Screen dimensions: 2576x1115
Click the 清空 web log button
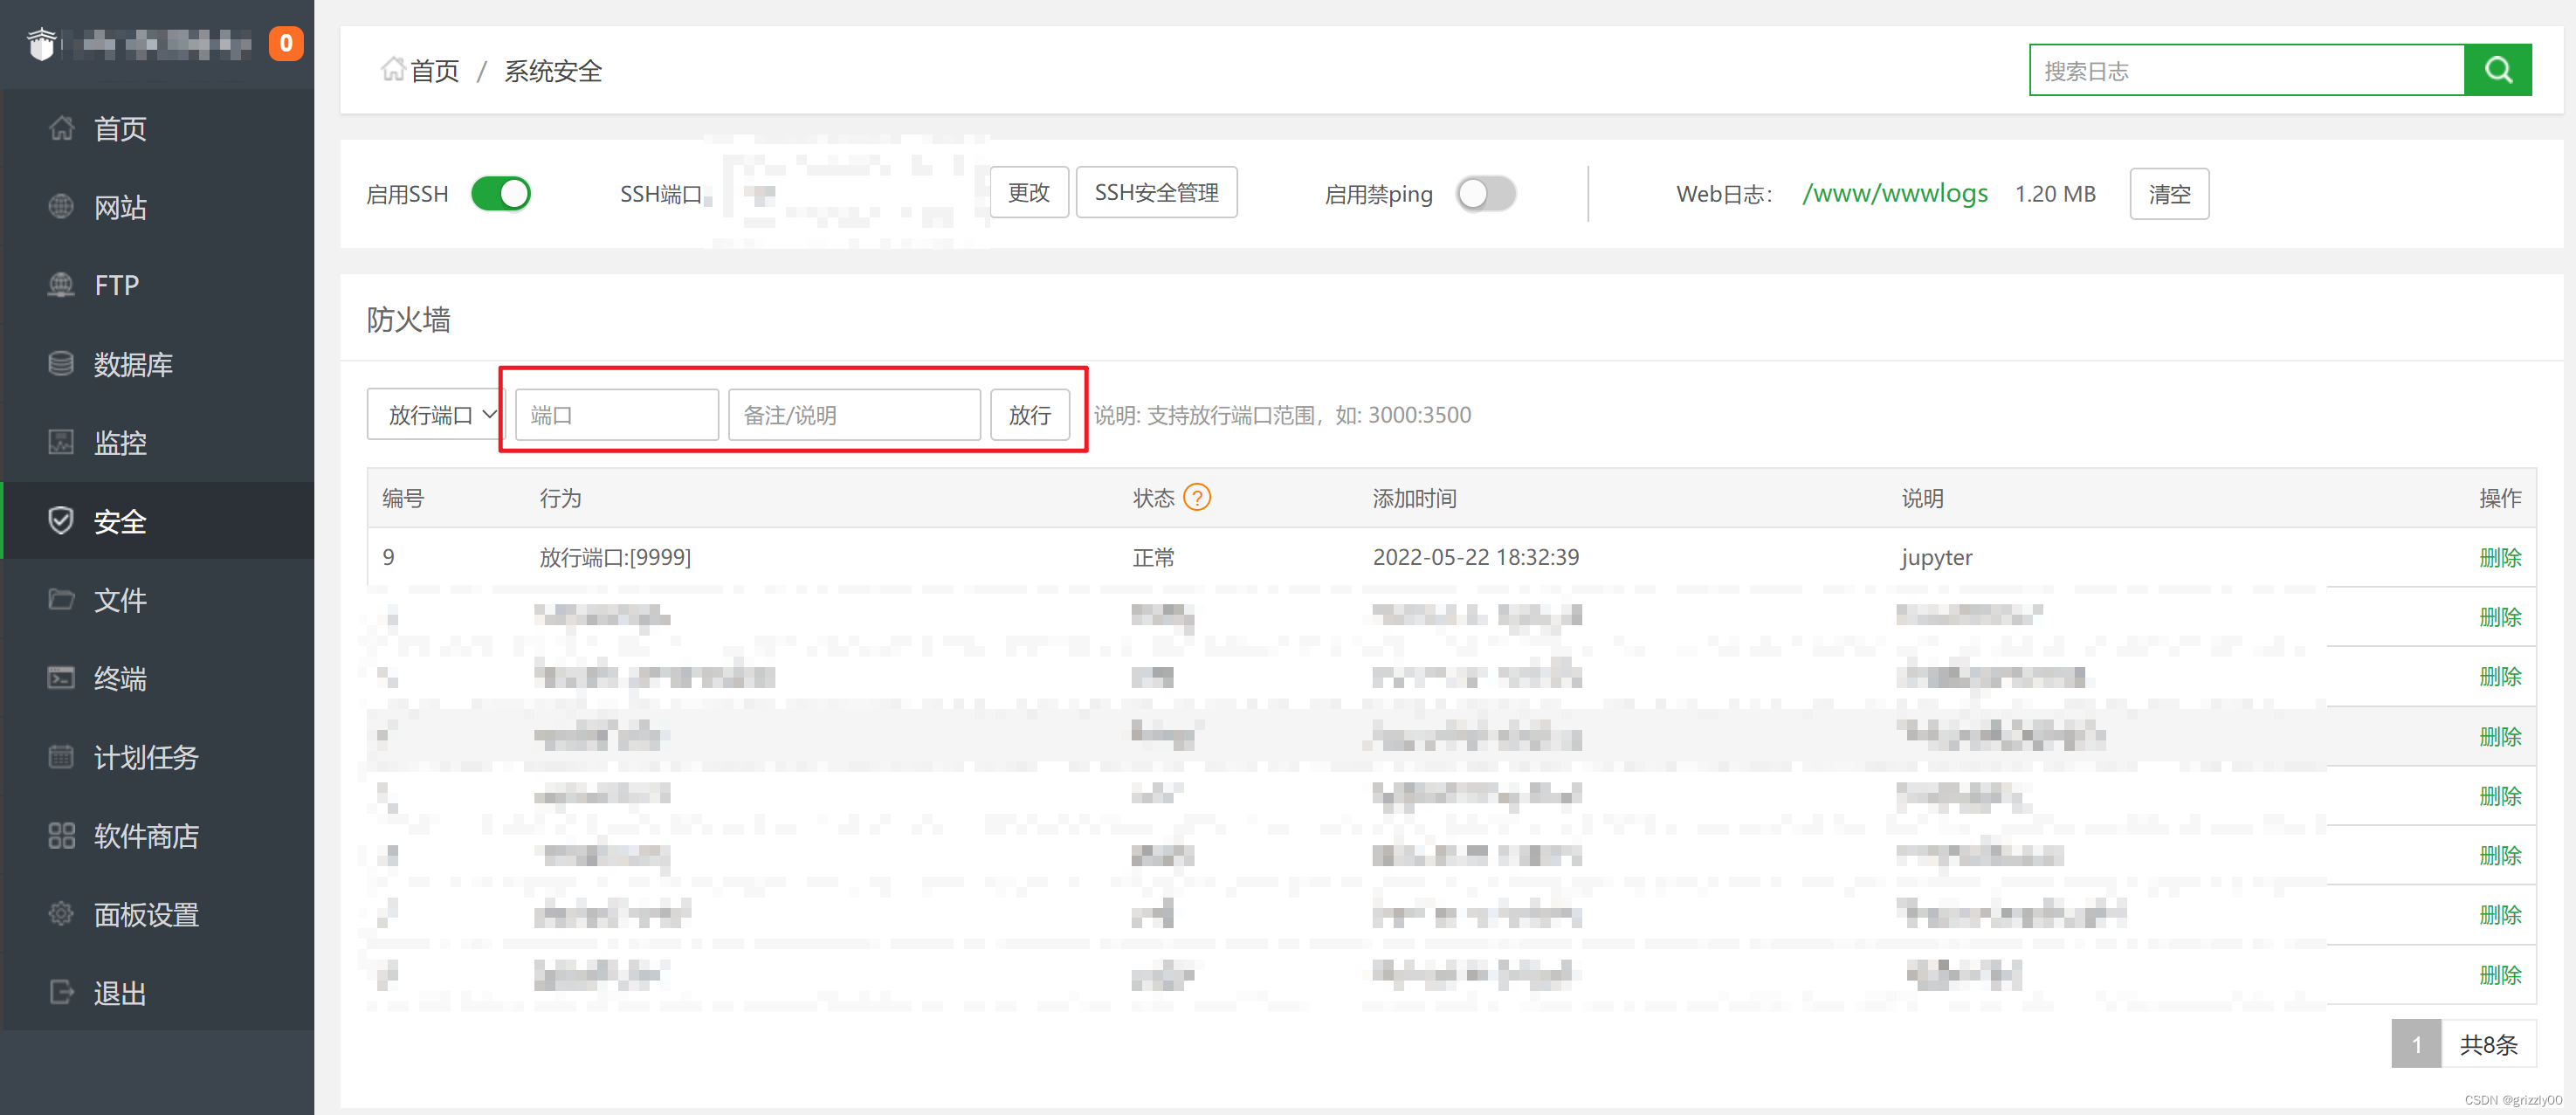point(2169,194)
